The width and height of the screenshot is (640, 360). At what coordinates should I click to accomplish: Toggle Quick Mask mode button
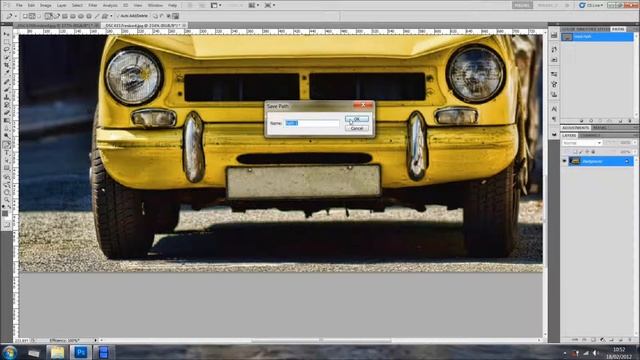(7, 225)
